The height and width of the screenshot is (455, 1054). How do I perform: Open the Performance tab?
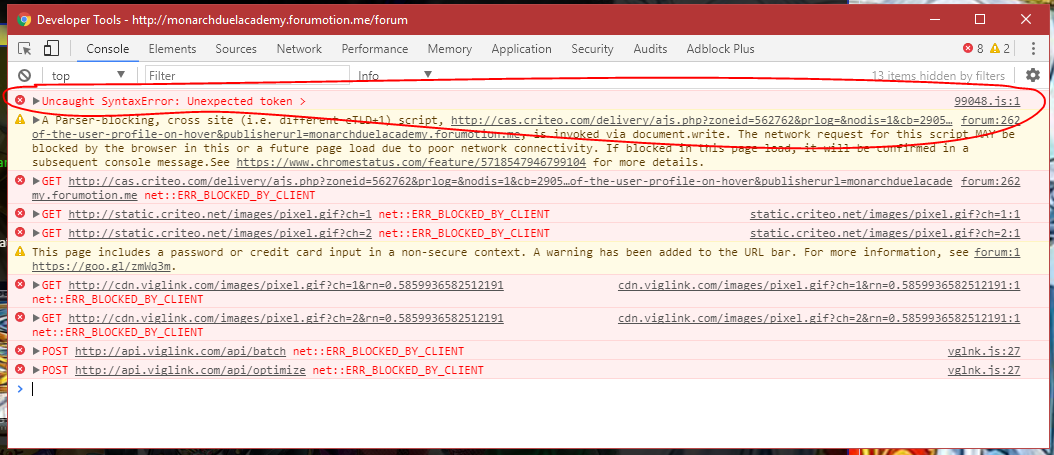pos(374,48)
